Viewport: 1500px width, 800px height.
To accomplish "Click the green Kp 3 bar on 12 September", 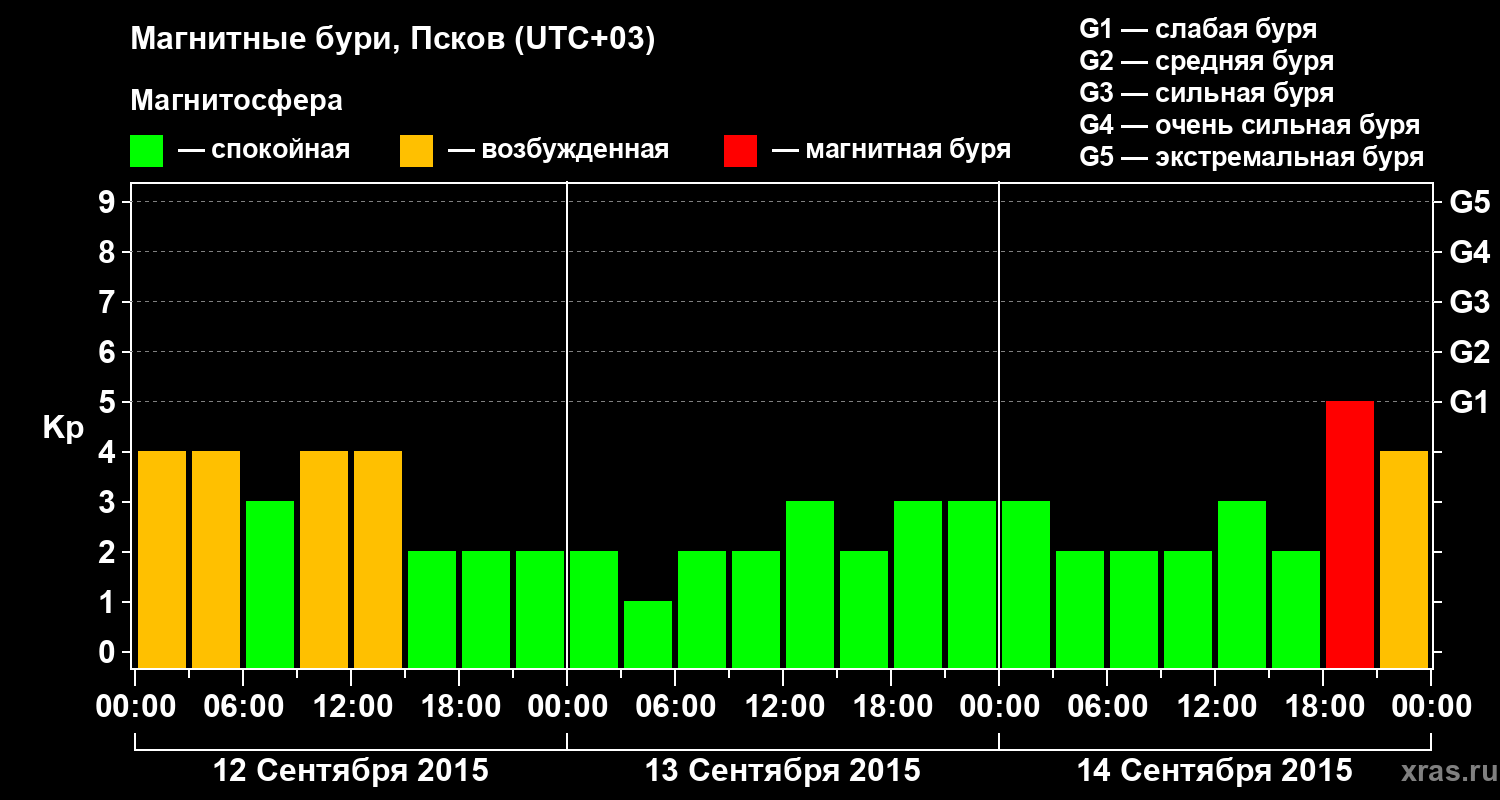I will point(270,585).
